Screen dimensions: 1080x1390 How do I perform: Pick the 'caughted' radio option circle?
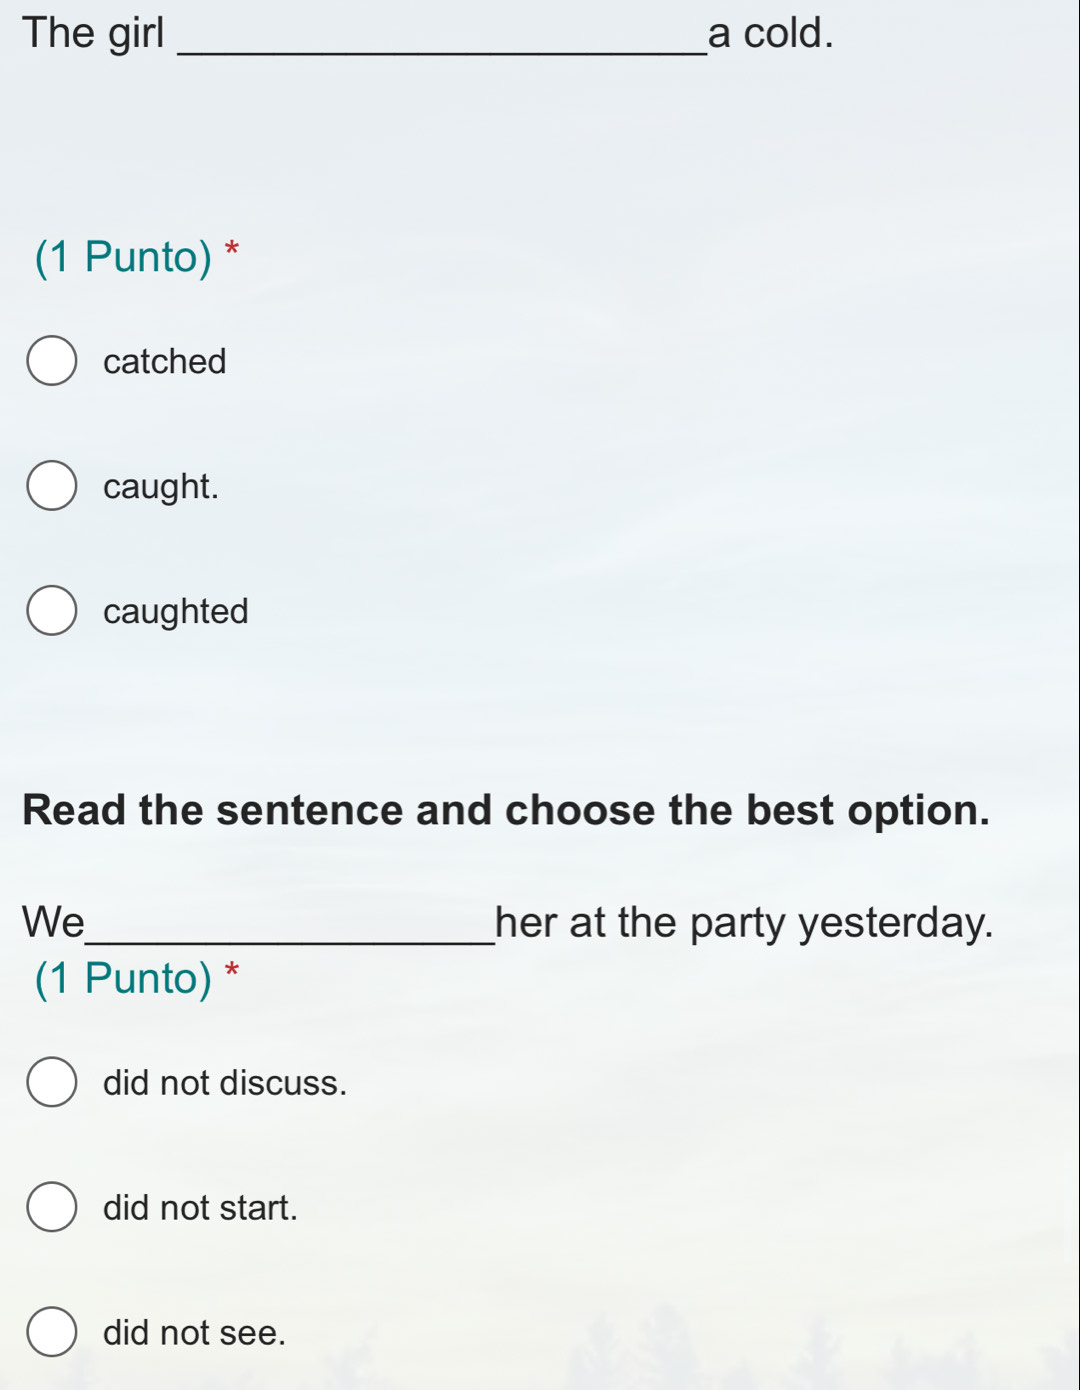(x=52, y=611)
